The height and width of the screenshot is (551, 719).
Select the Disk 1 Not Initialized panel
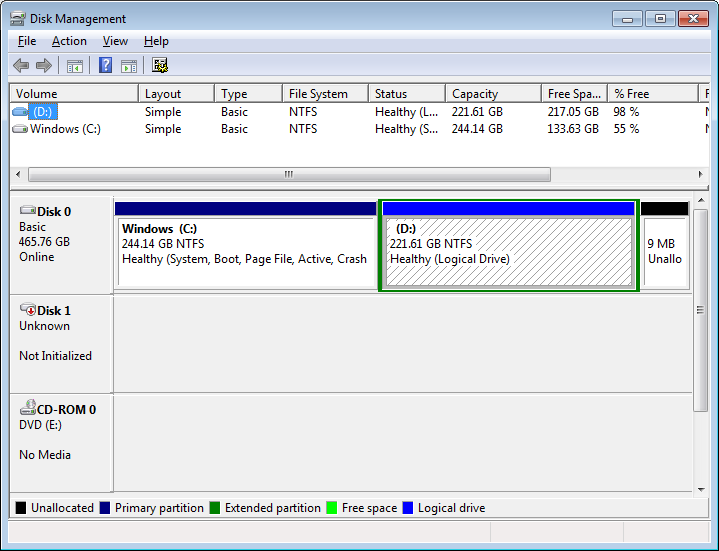click(61, 344)
